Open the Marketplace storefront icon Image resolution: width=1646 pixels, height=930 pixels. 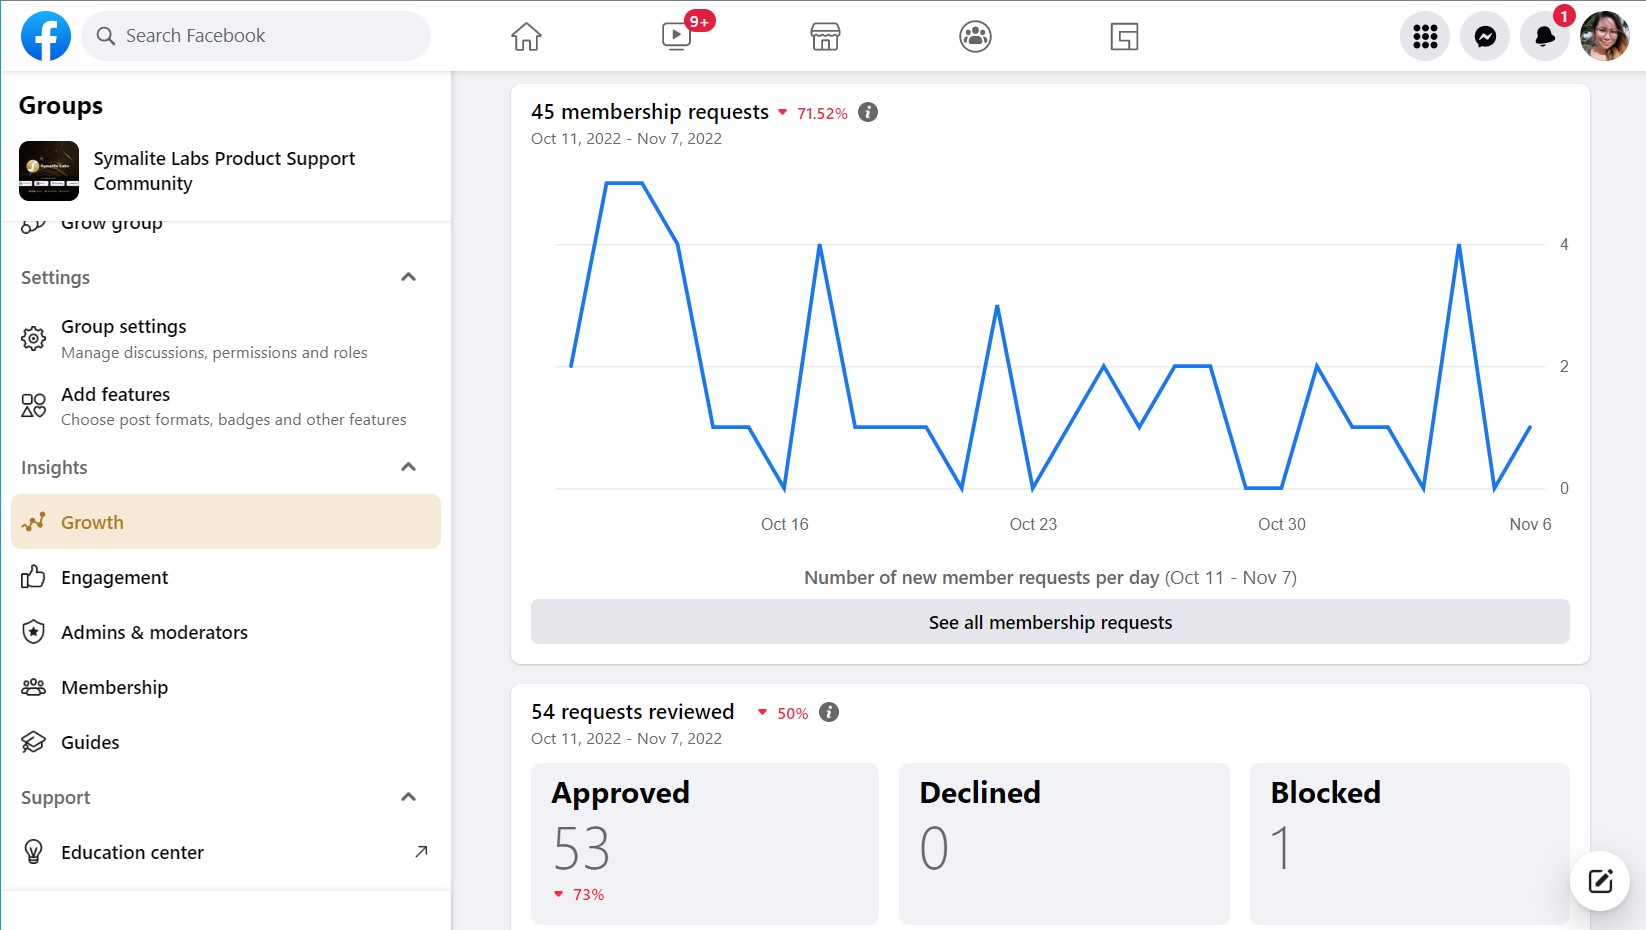pos(824,36)
